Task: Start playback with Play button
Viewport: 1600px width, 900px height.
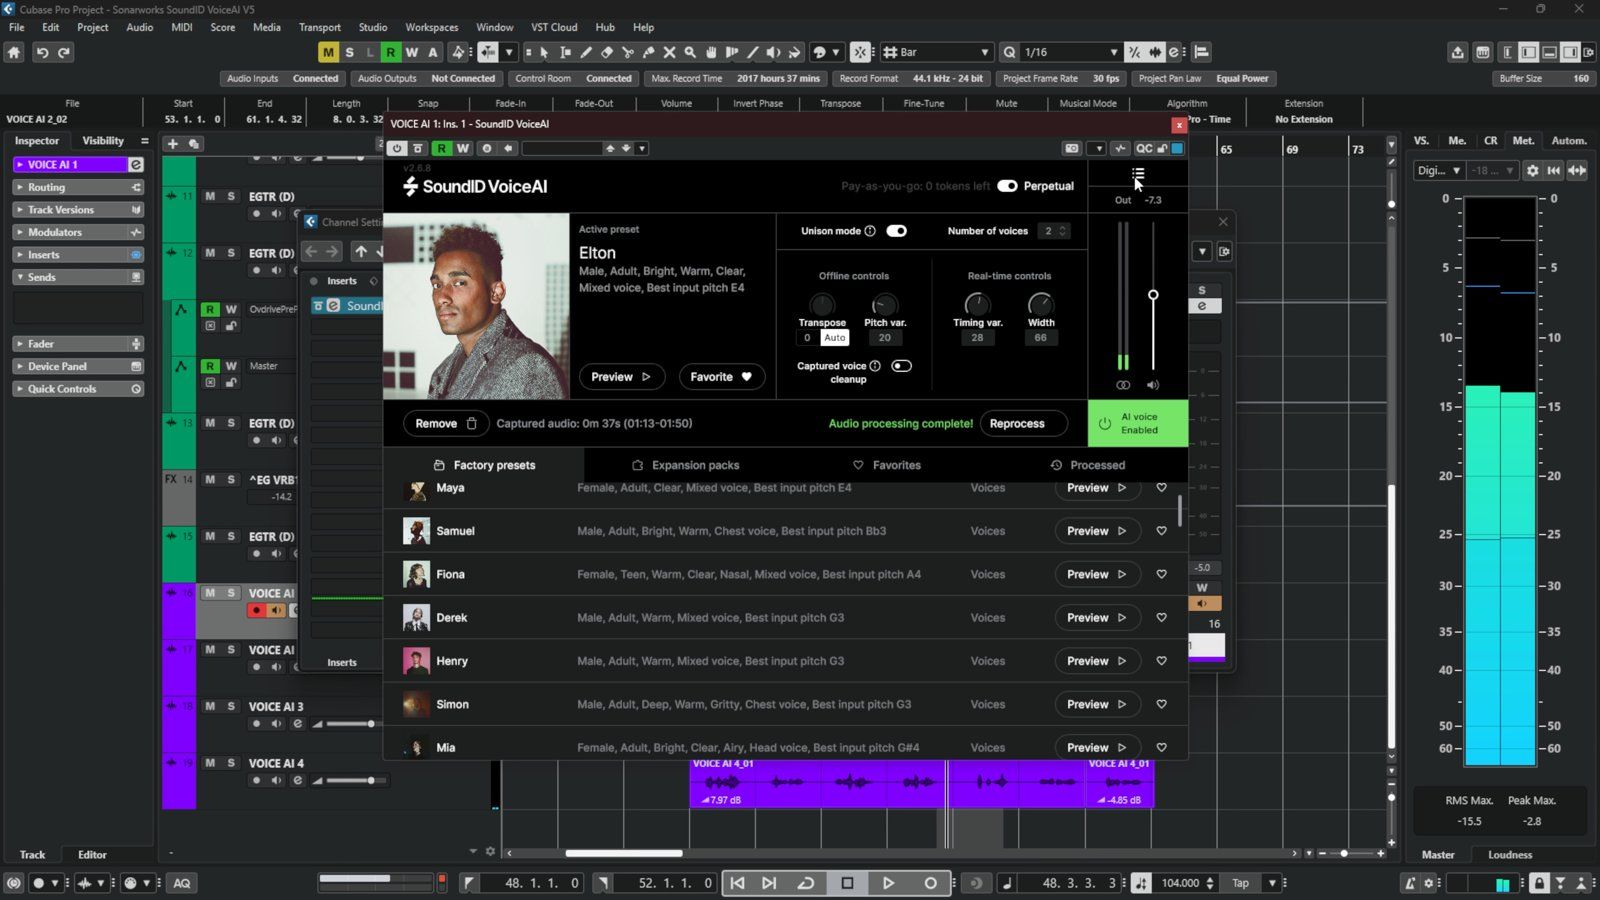Action: (x=888, y=883)
